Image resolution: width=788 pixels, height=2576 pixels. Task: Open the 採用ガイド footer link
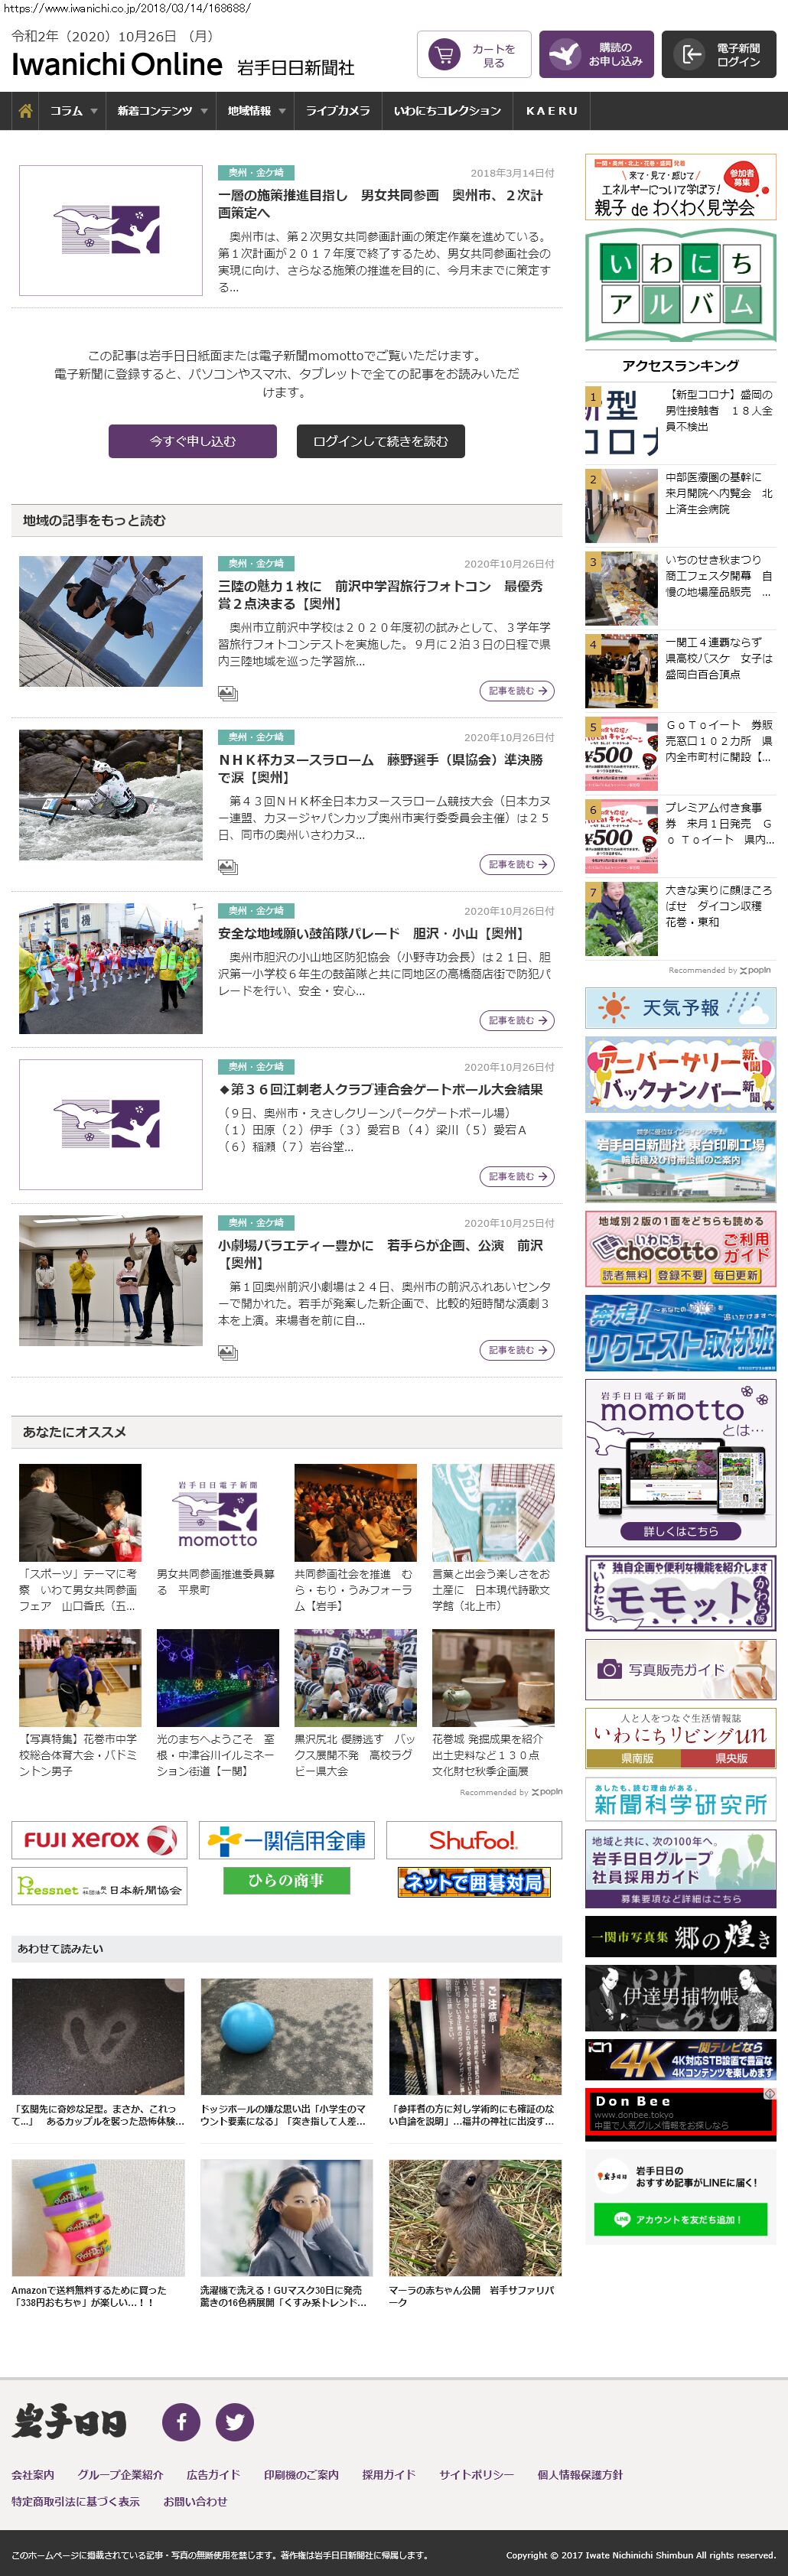(x=388, y=2474)
